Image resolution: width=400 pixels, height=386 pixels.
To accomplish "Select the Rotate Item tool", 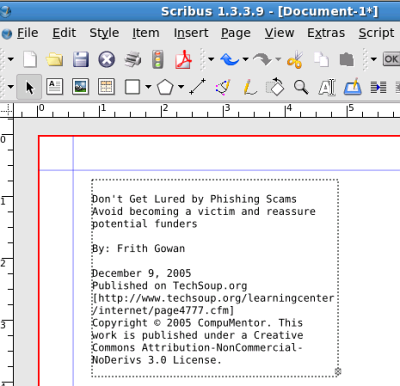I will (x=275, y=87).
